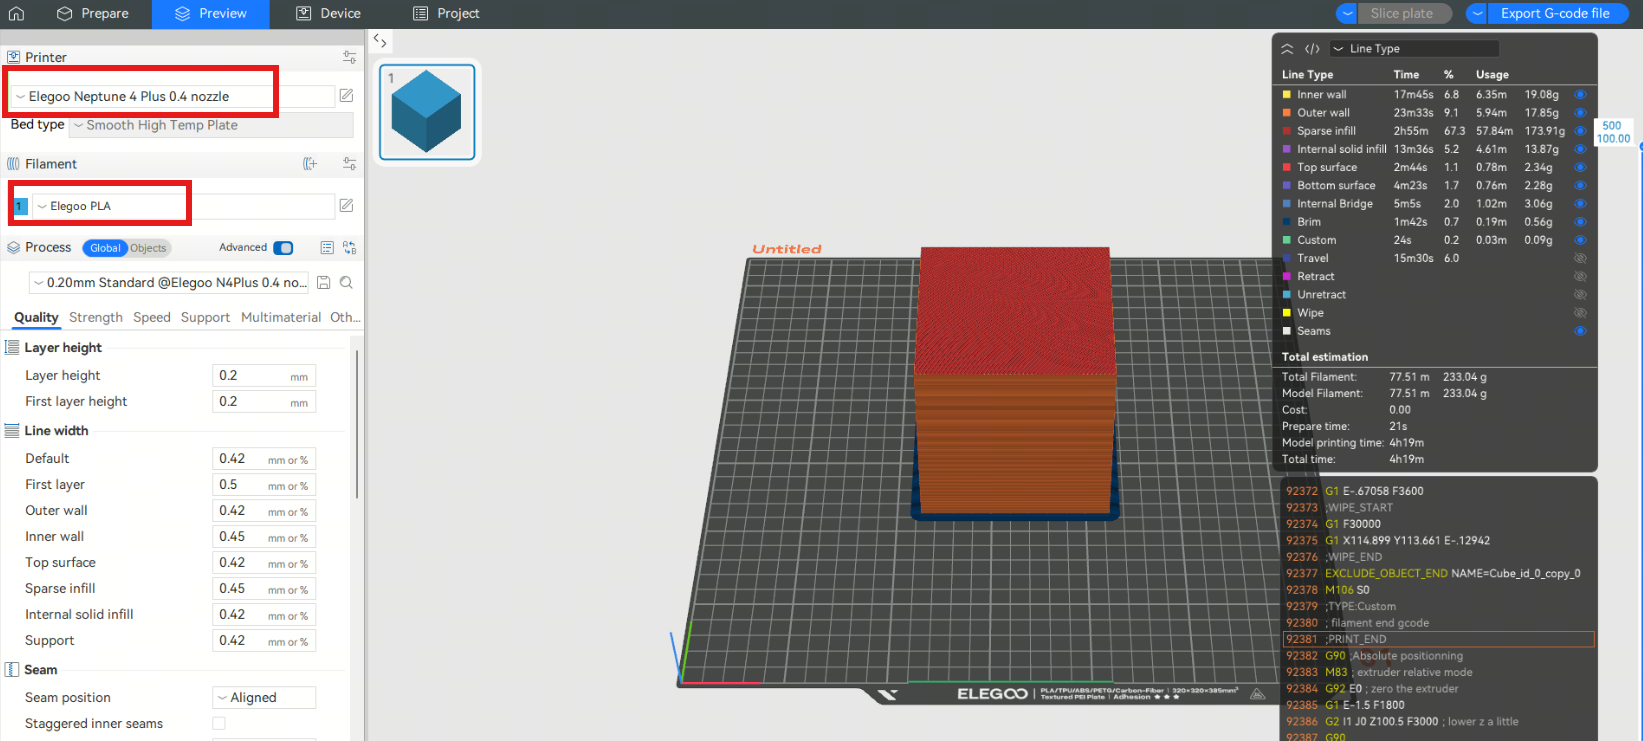This screenshot has width=1643, height=741.
Task: Click First layer height value field
Action: 264,401
